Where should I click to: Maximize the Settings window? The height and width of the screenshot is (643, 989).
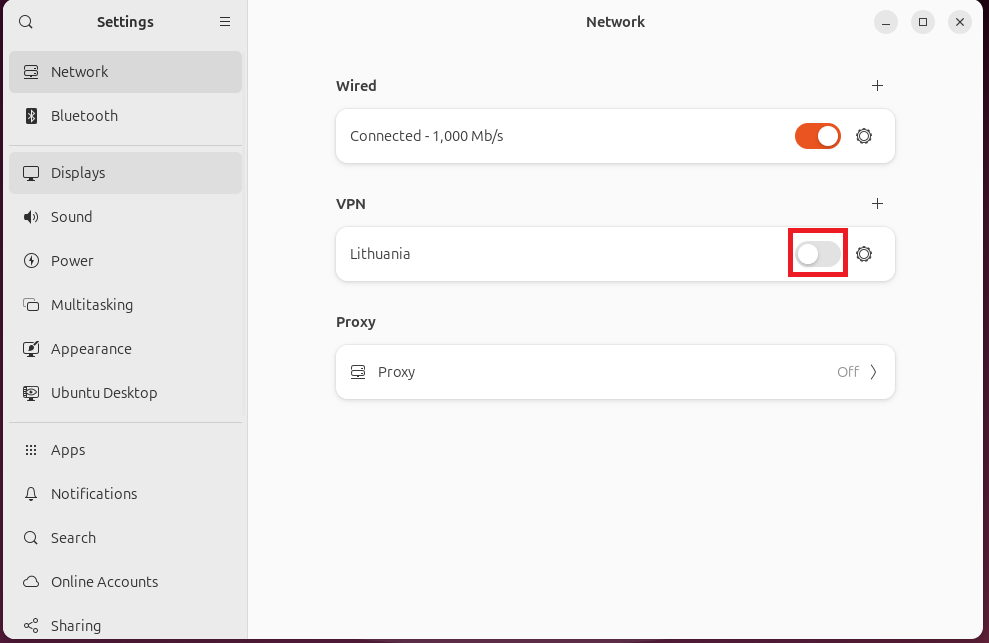[923, 22]
